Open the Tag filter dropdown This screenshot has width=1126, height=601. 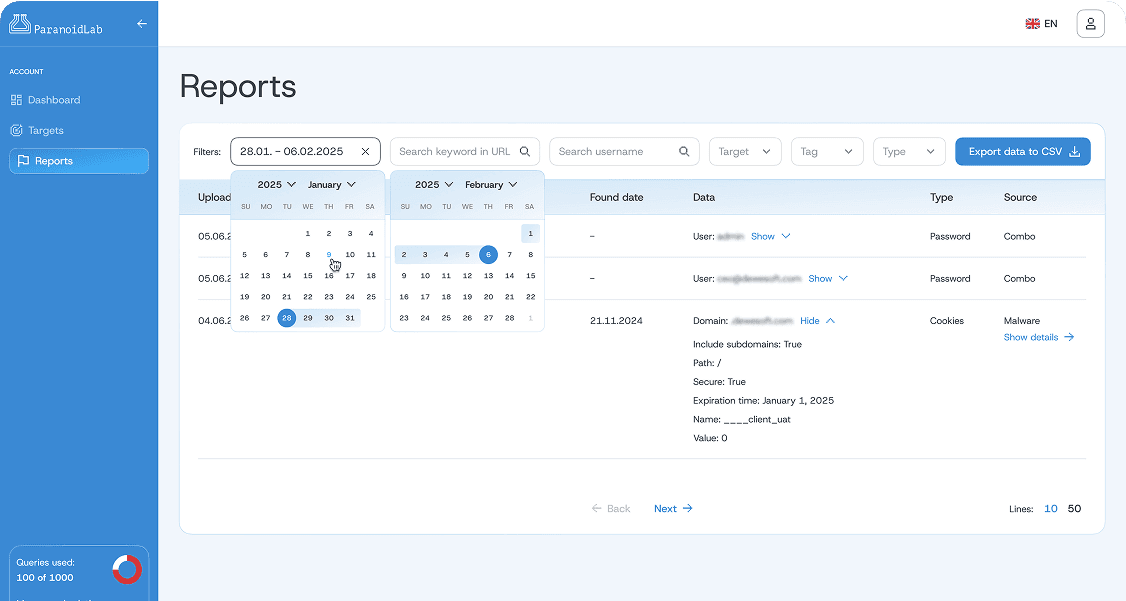tap(827, 152)
